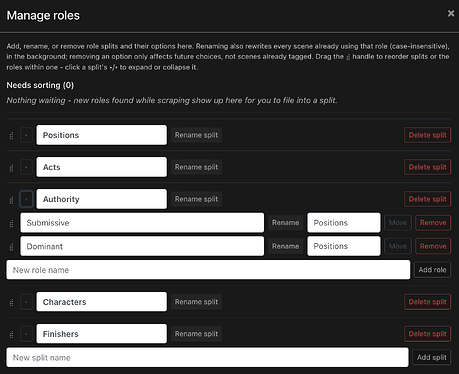The image size is (459, 374).
Task: Click Rename split for Characters
Action: pyautogui.click(x=196, y=302)
